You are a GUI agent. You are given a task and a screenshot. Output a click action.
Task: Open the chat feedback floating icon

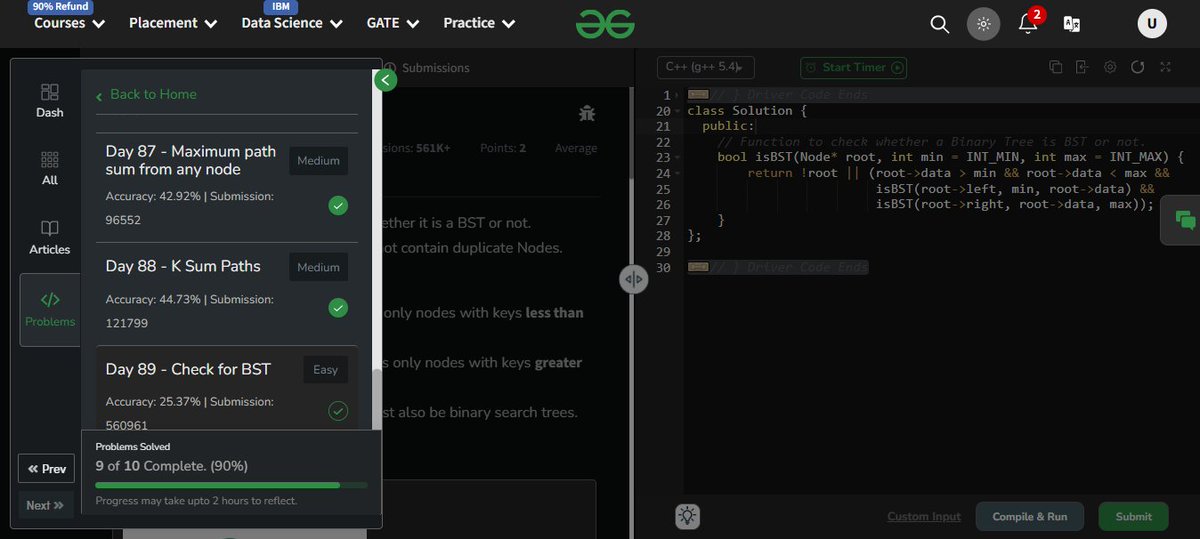click(1185, 220)
